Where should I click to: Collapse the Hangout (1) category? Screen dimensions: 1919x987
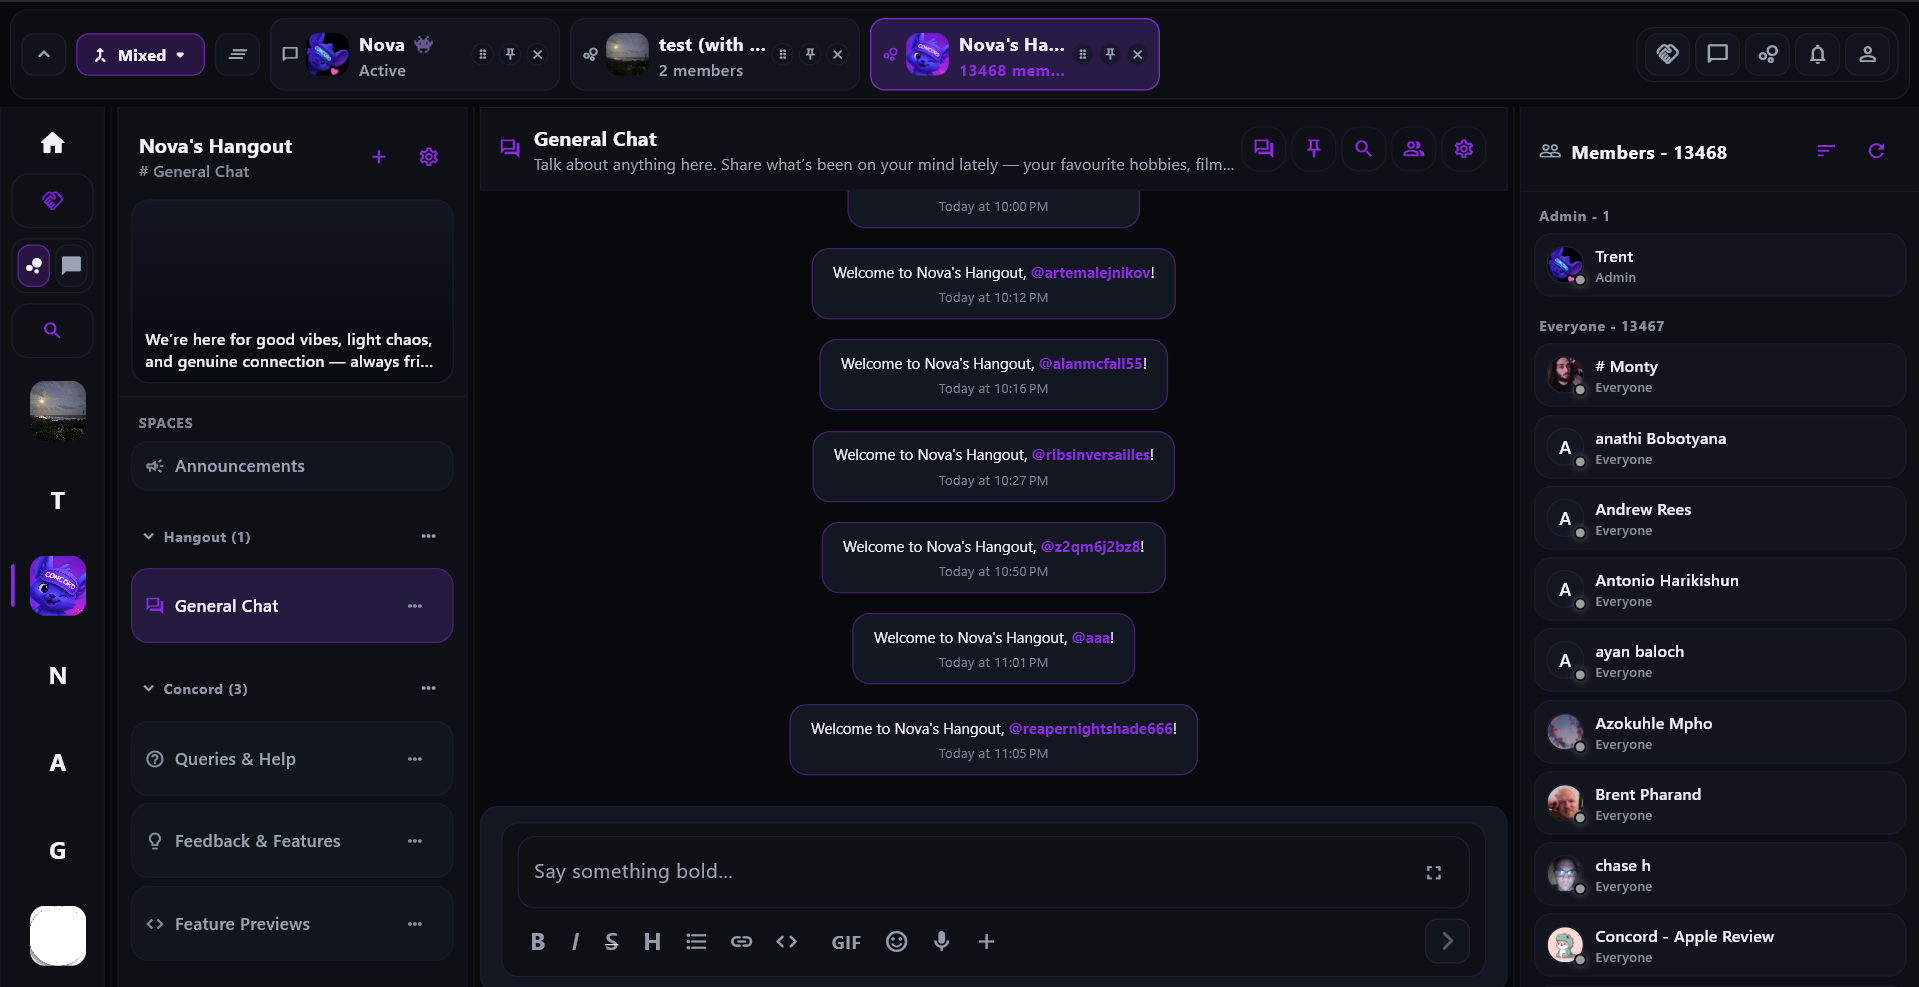(x=149, y=537)
